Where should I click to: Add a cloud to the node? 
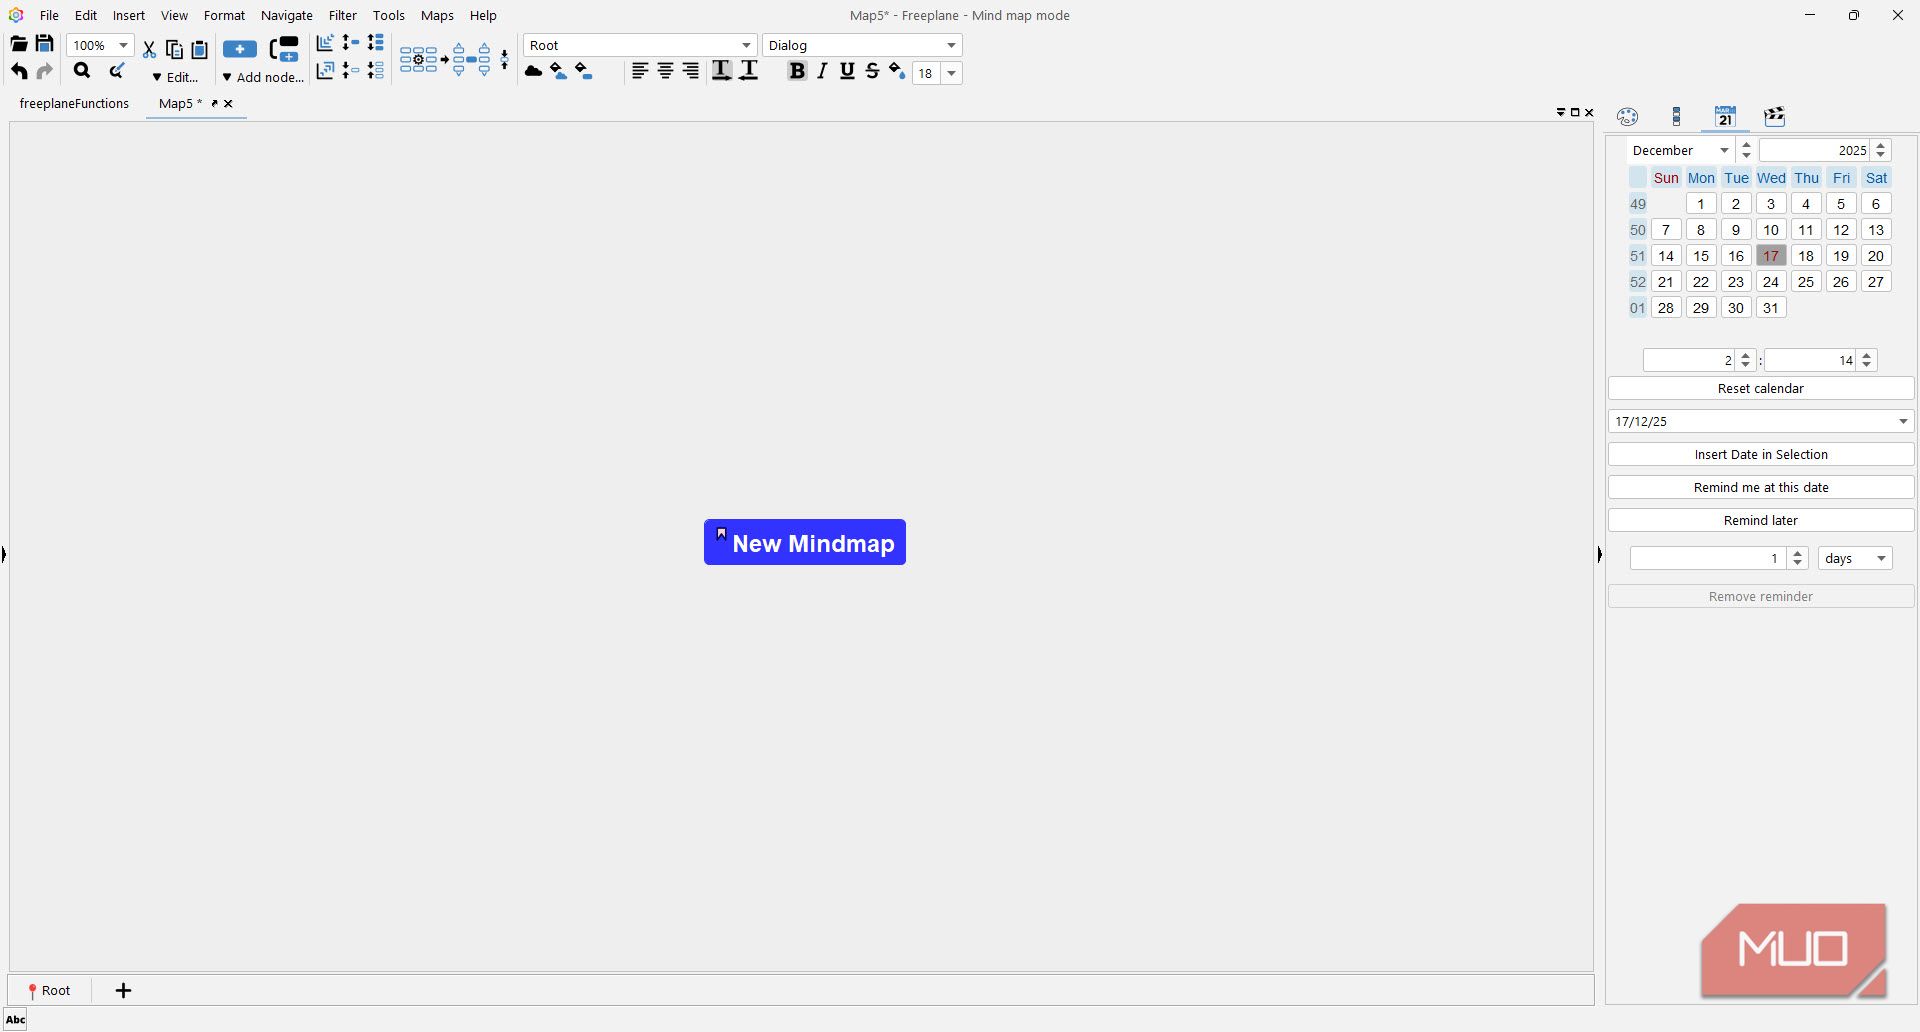pyautogui.click(x=533, y=71)
